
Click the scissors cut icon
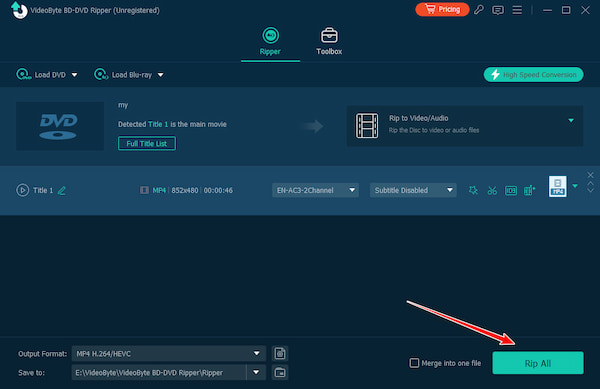point(492,190)
